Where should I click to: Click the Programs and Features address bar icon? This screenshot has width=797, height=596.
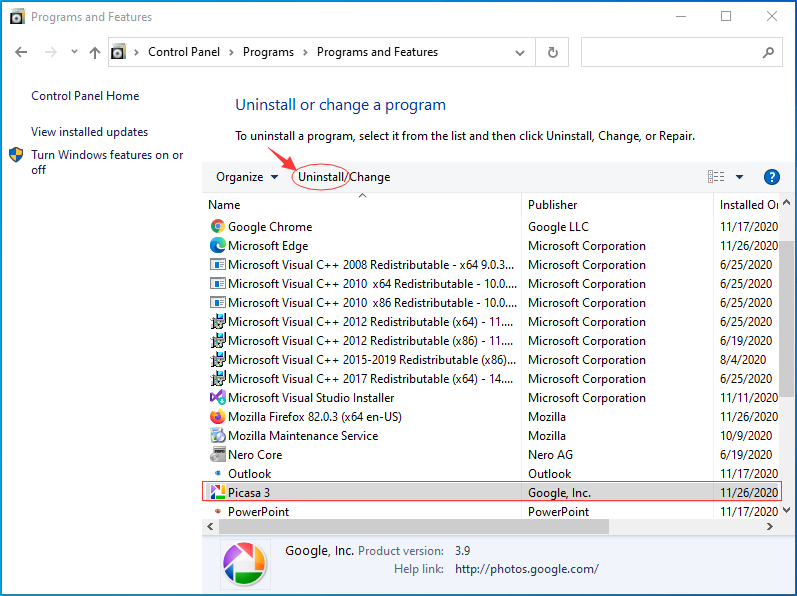pos(118,52)
